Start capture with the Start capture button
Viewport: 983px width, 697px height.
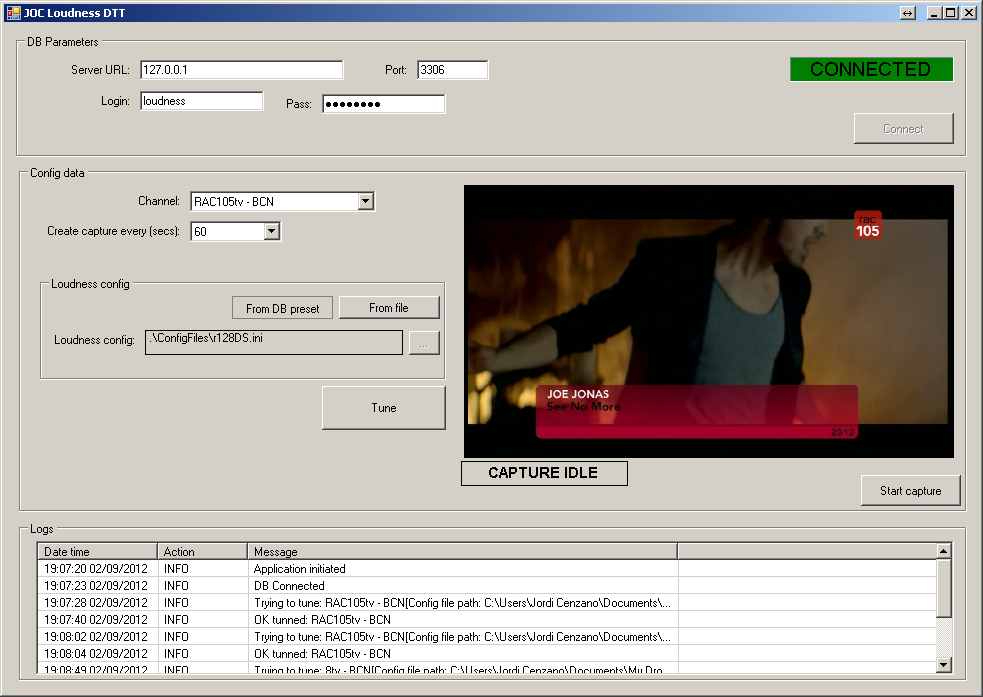[910, 491]
